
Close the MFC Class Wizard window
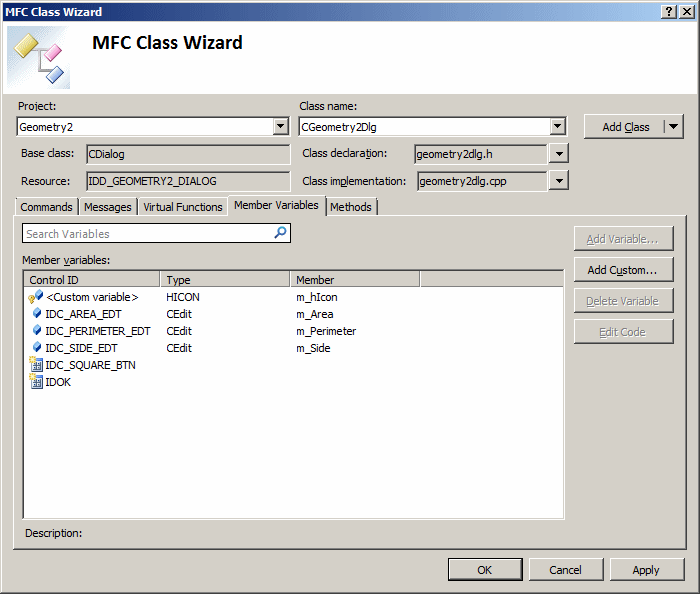(x=687, y=12)
